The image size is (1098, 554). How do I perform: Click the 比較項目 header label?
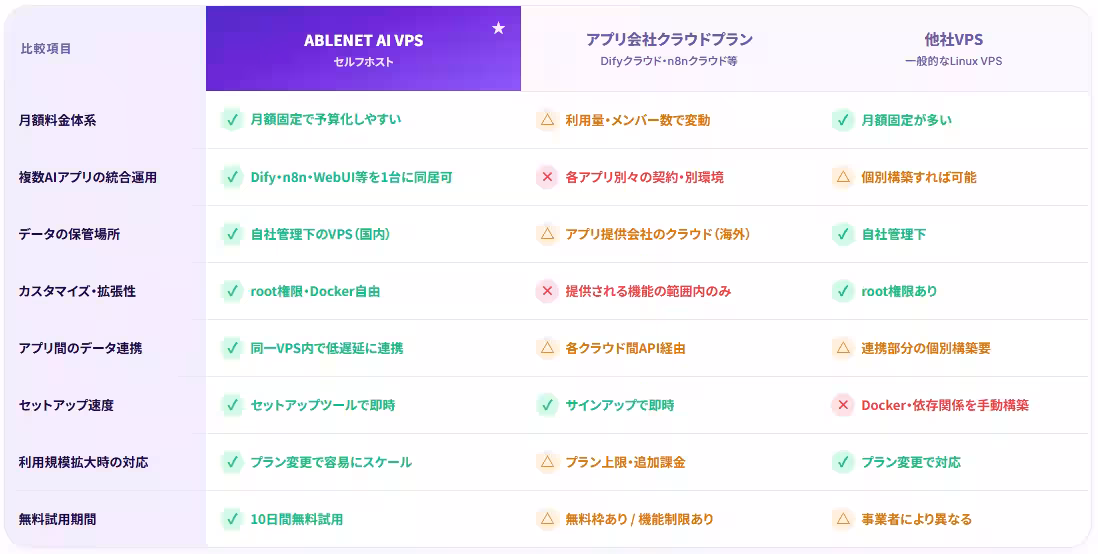(46, 48)
